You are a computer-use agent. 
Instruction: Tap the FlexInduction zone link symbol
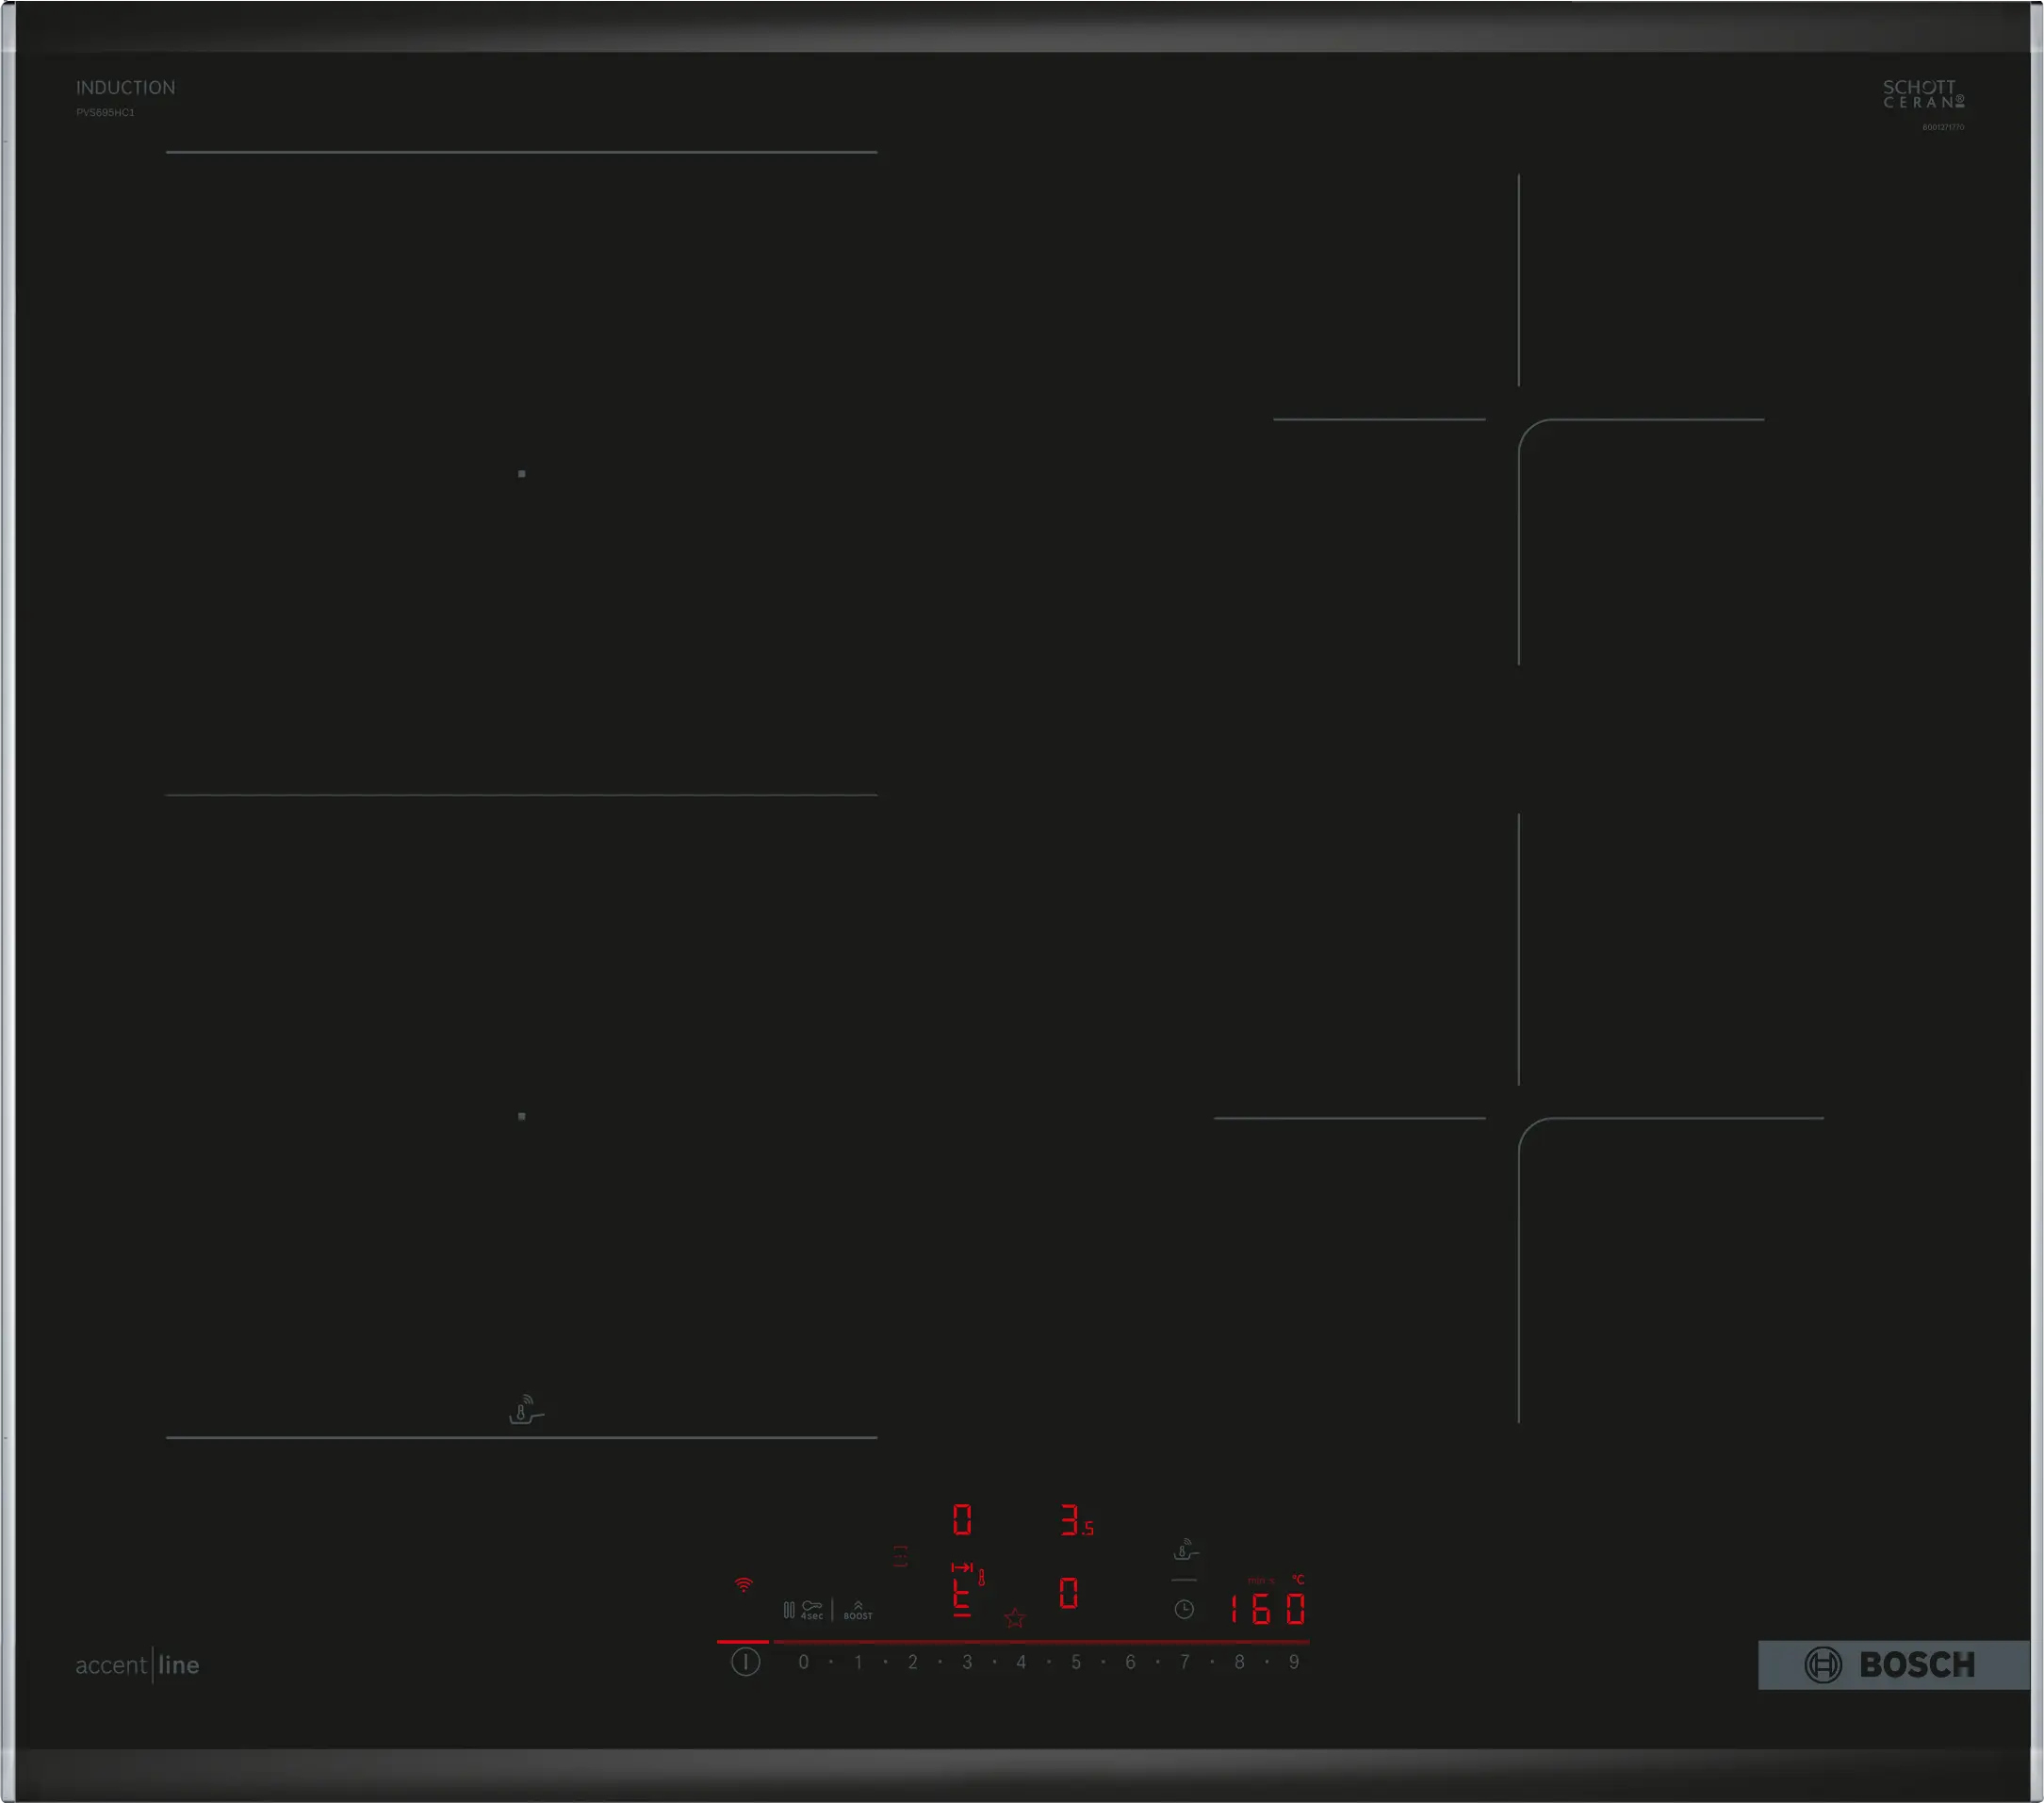point(900,1556)
